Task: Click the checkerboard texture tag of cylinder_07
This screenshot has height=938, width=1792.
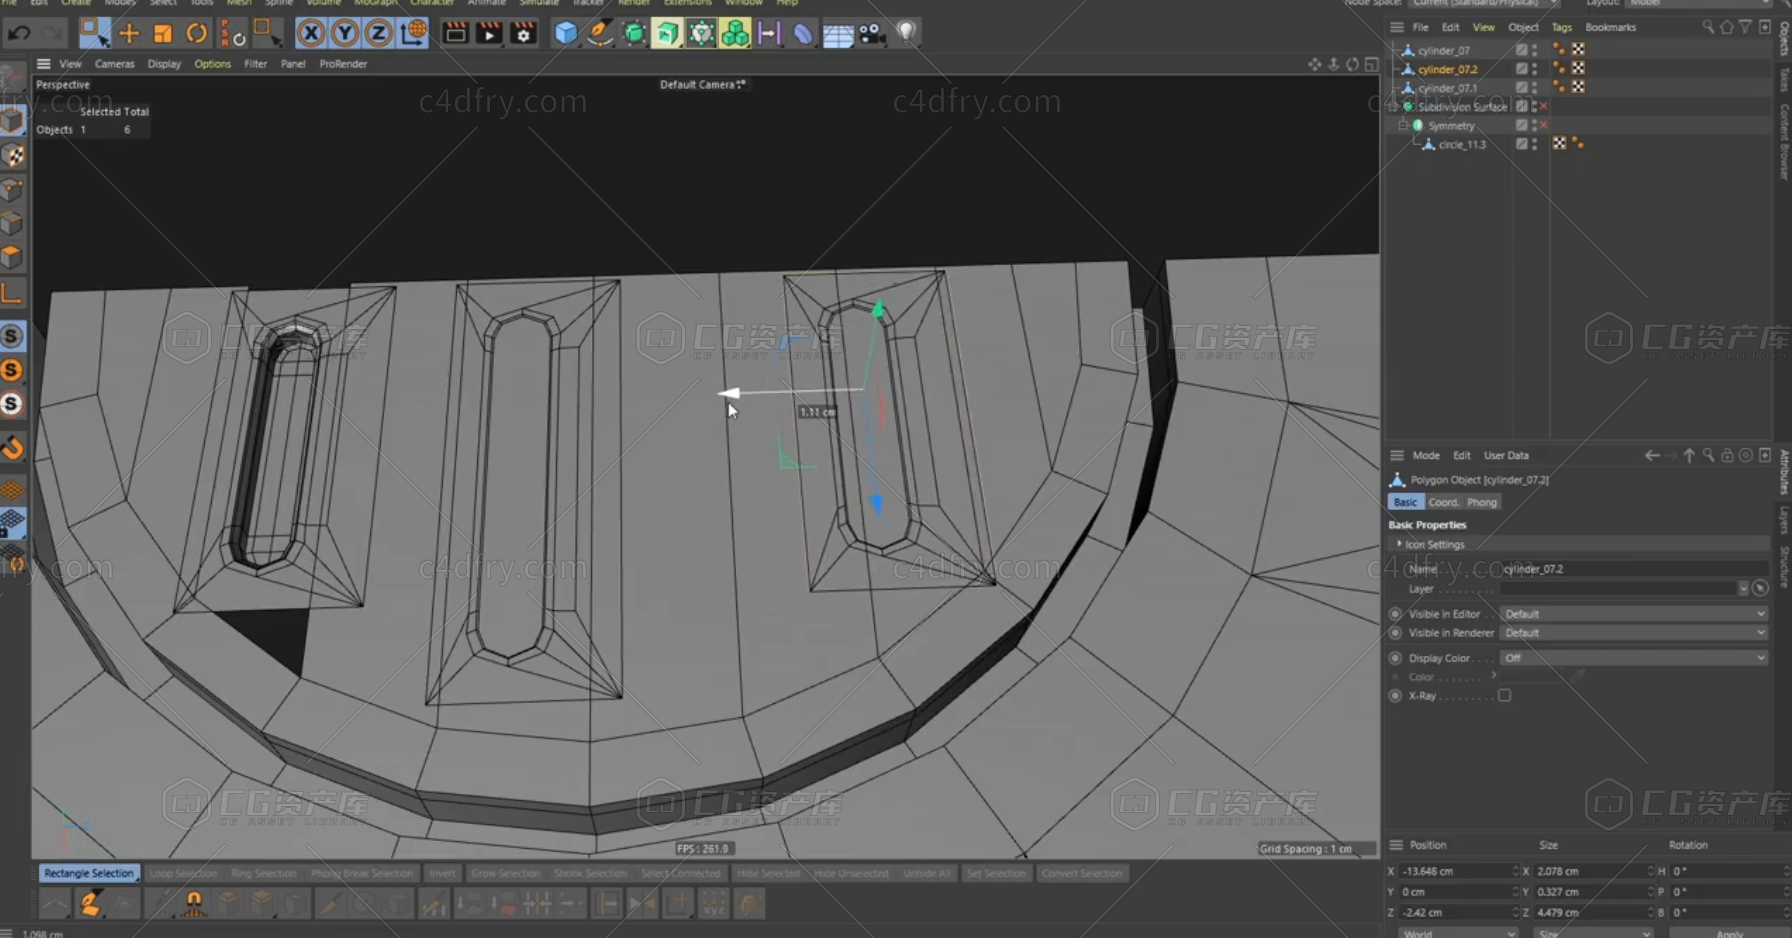Action: (1578, 50)
